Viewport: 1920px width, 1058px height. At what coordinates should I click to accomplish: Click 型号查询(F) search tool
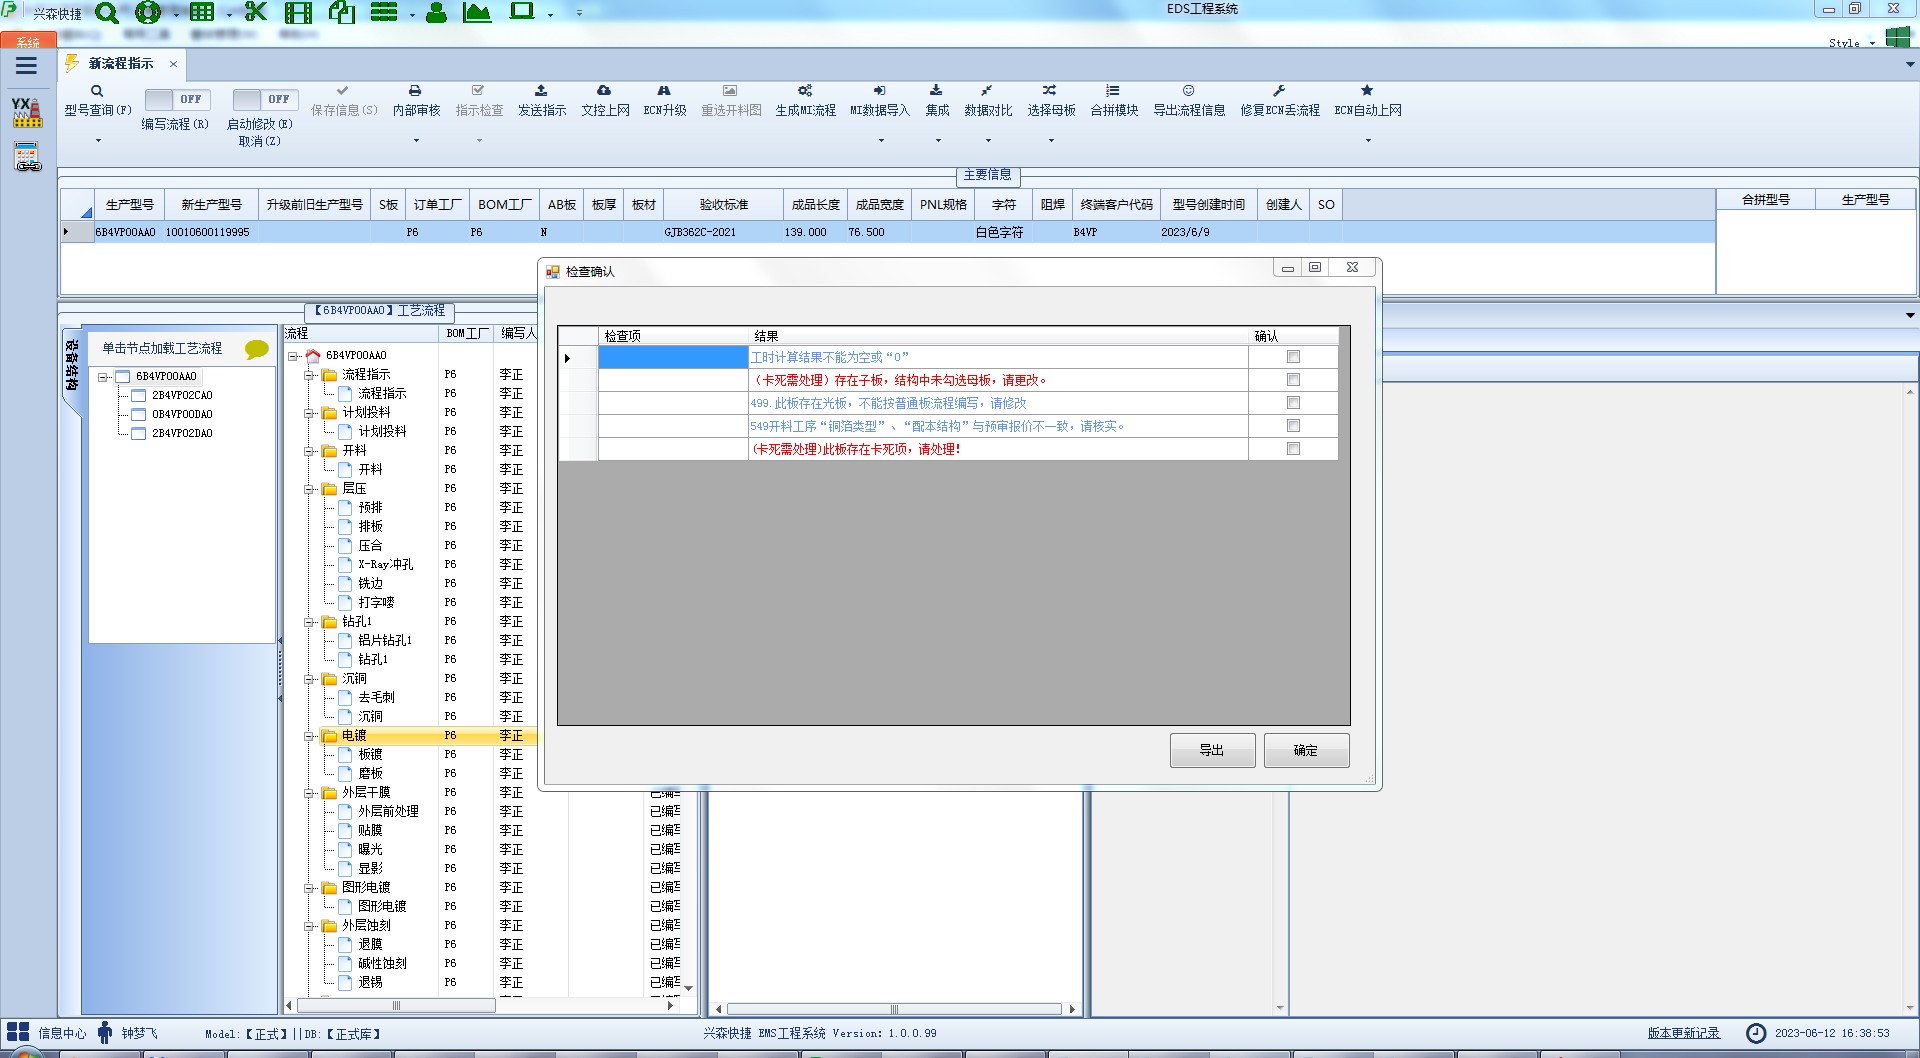pyautogui.click(x=98, y=101)
